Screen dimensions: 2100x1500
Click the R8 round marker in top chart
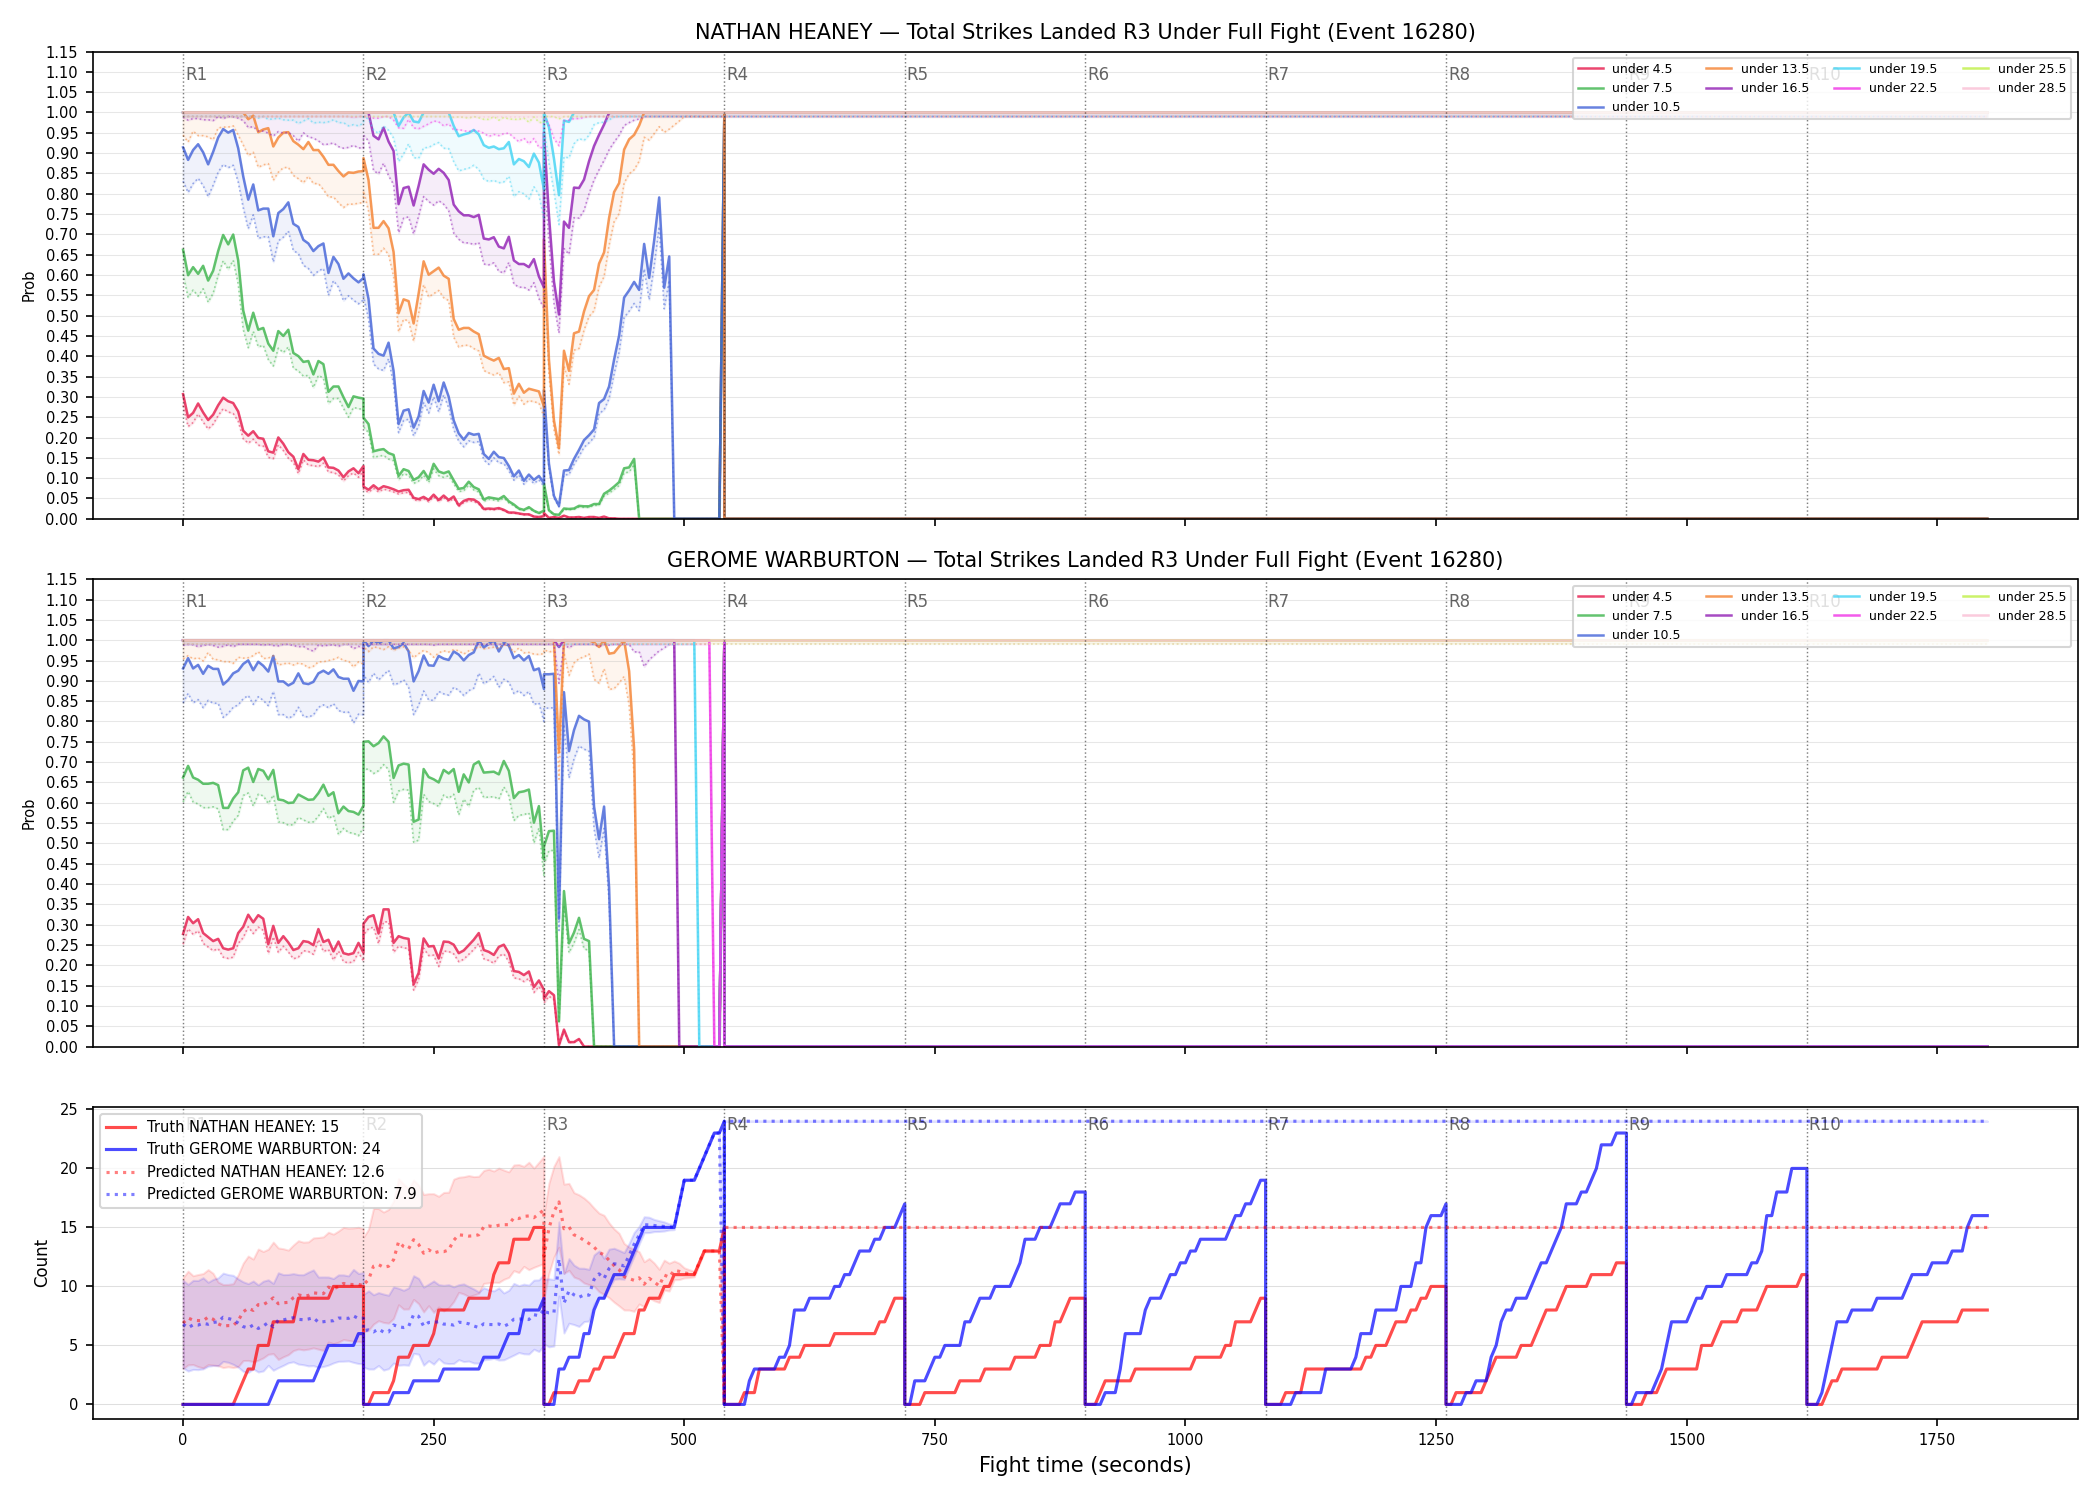[1459, 74]
